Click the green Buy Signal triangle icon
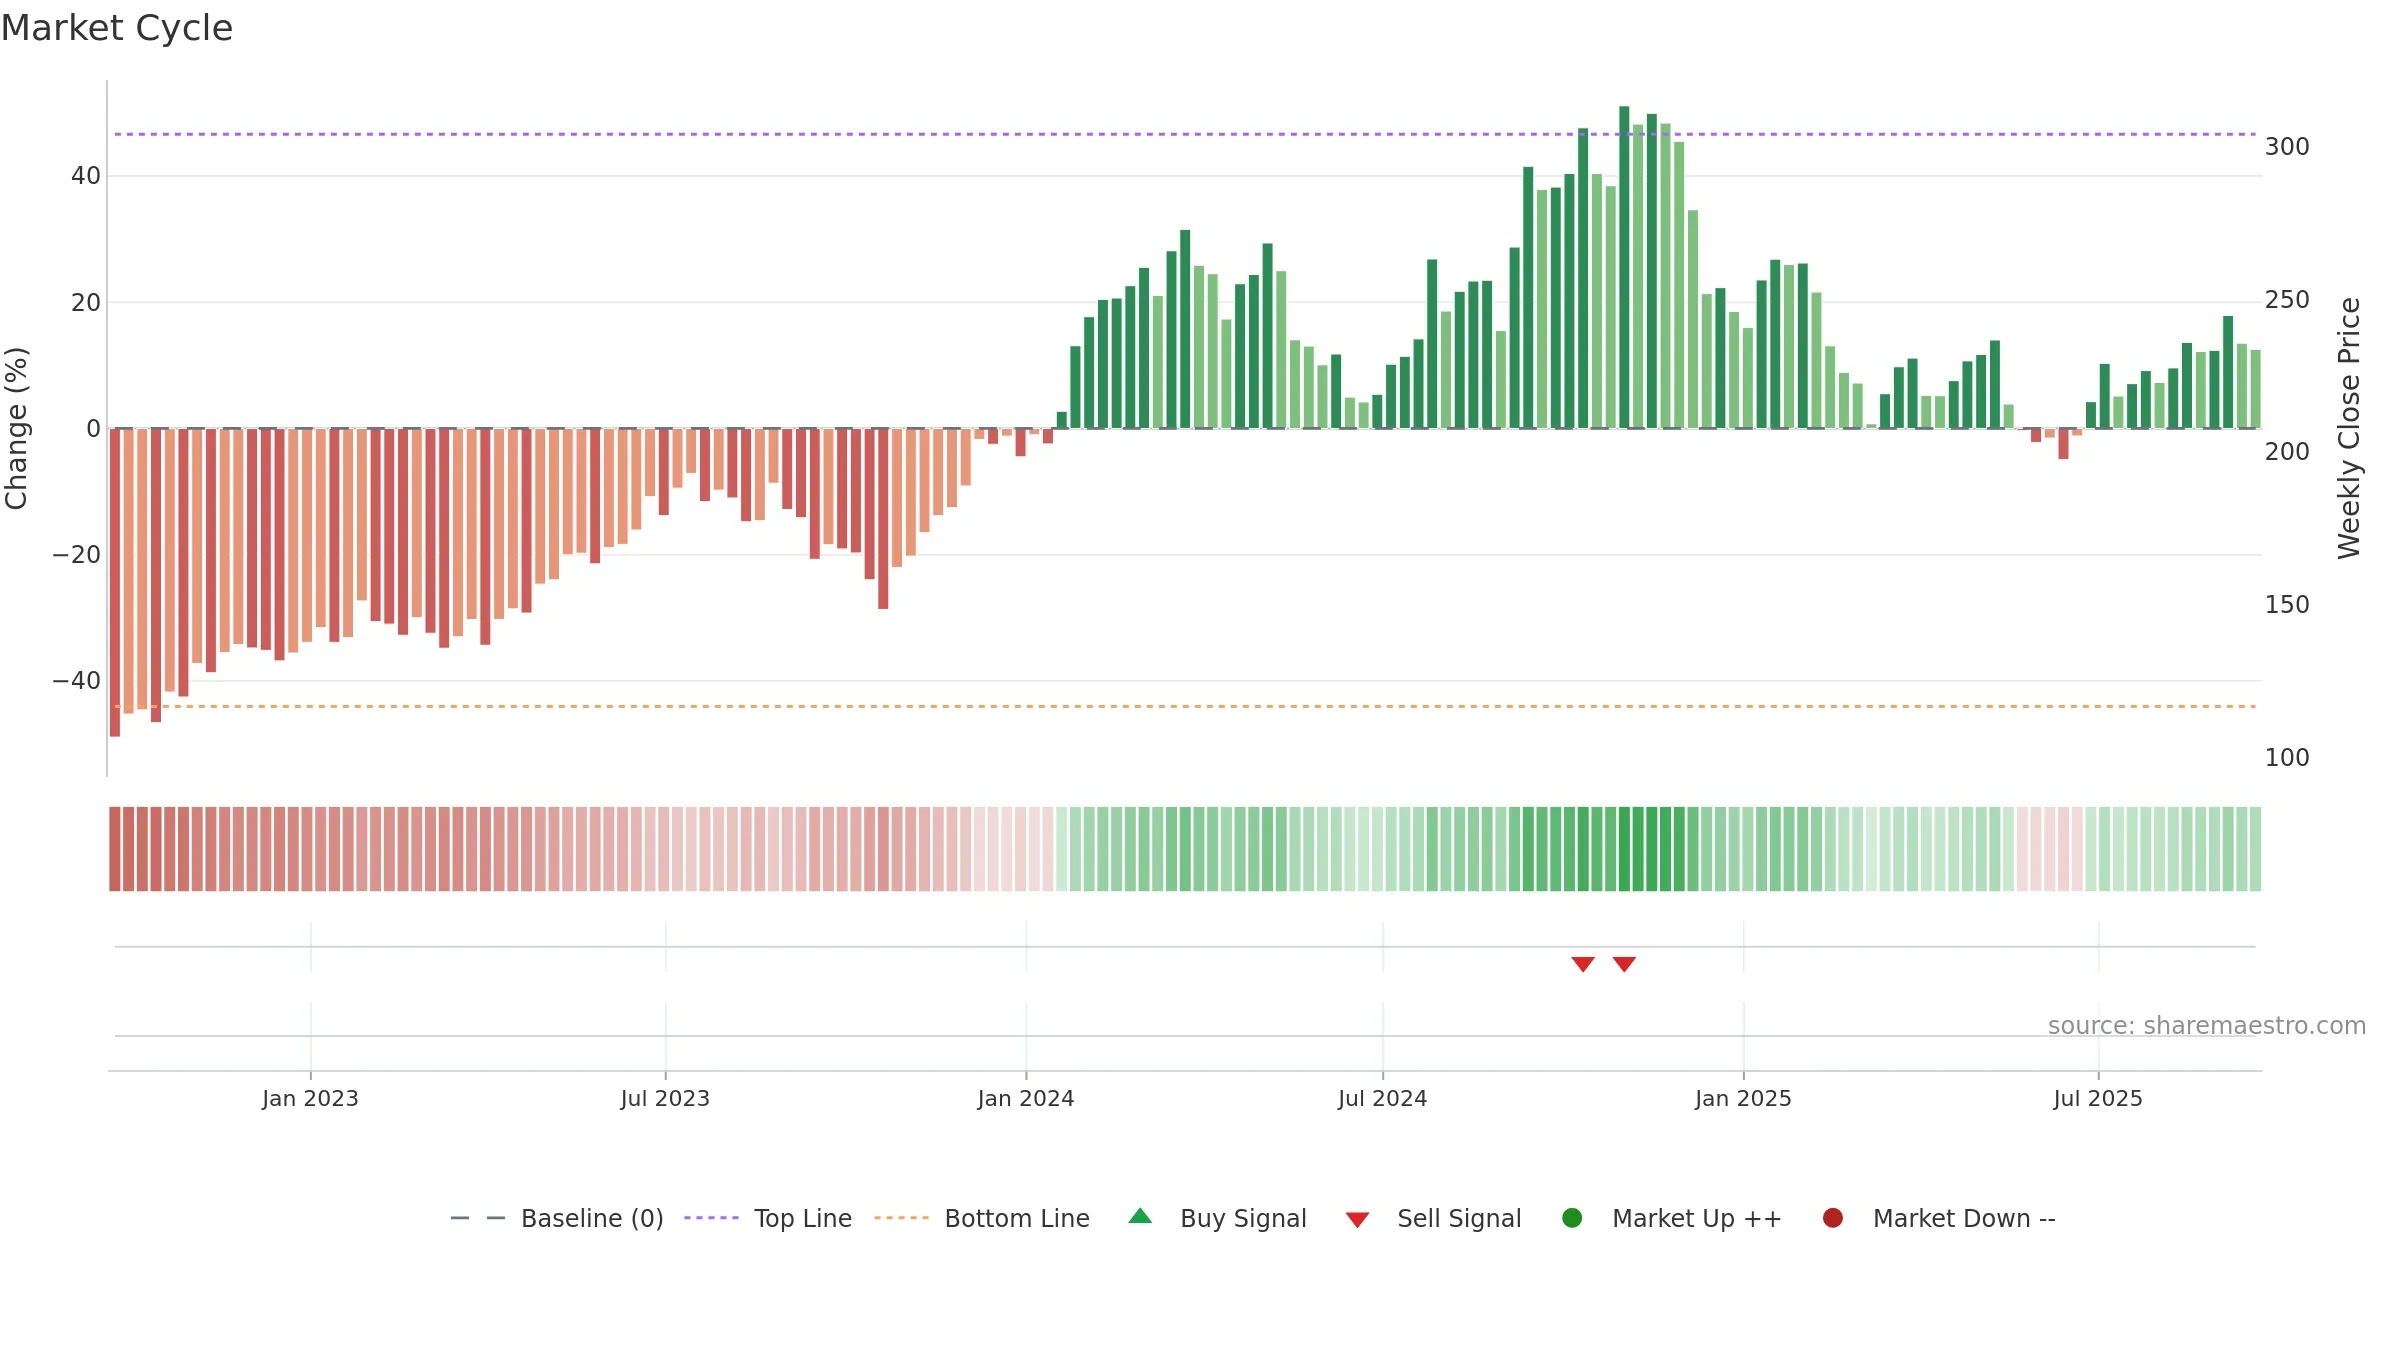2400x1350 pixels. point(1140,1217)
